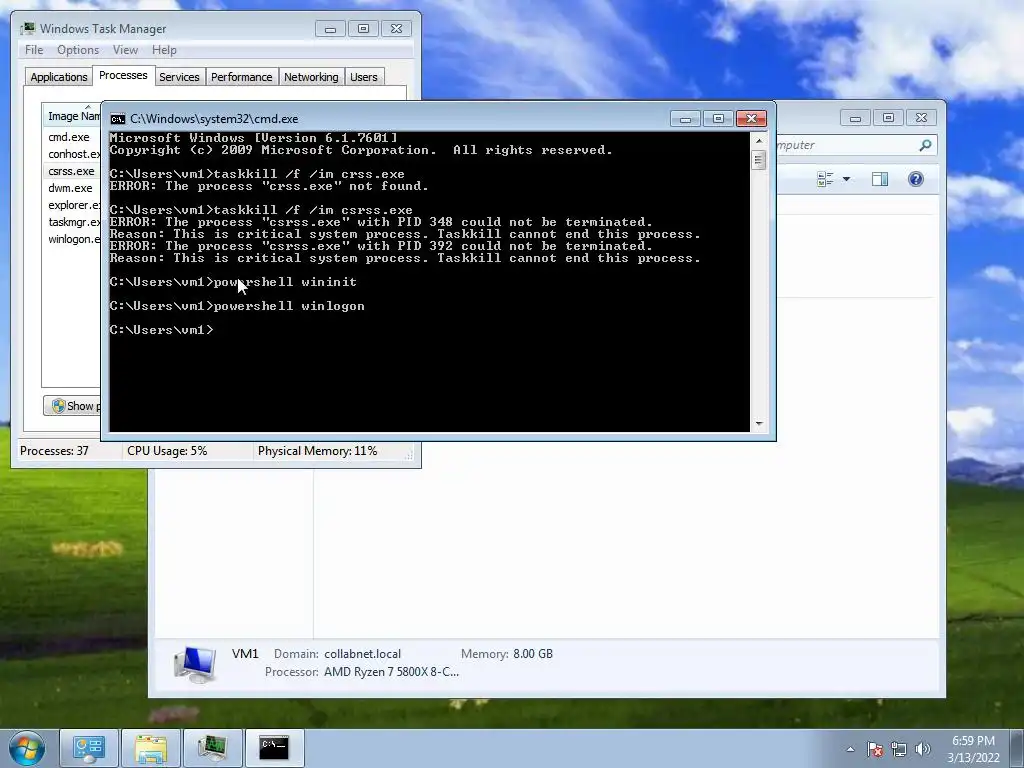Click the cmd vertical scrollbar thumb
Image resolution: width=1024 pixels, height=768 pixels.
[759, 160]
